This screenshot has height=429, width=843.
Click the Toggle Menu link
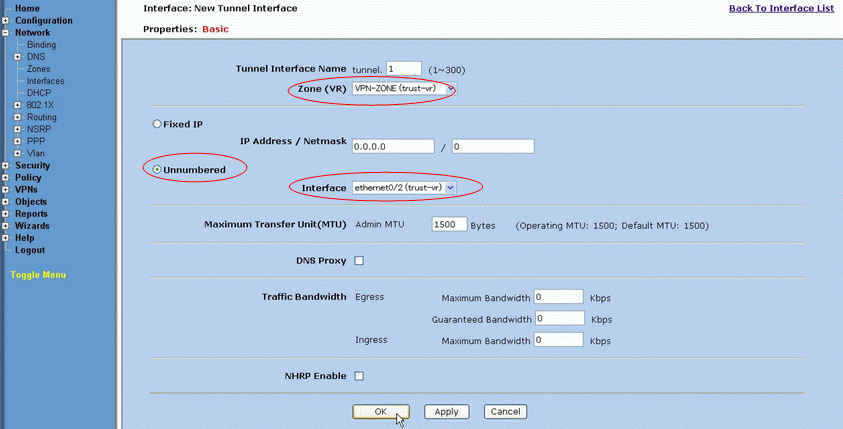[x=38, y=275]
